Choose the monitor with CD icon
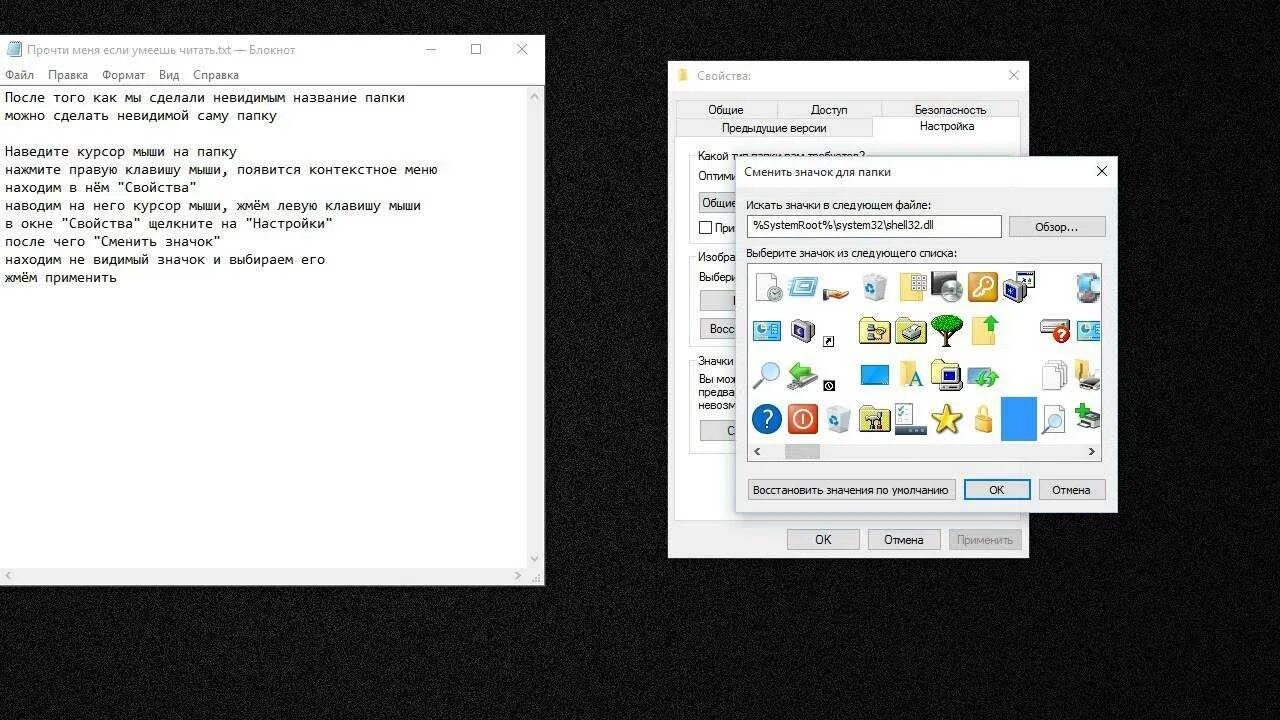The width and height of the screenshot is (1280, 720). 946,287
